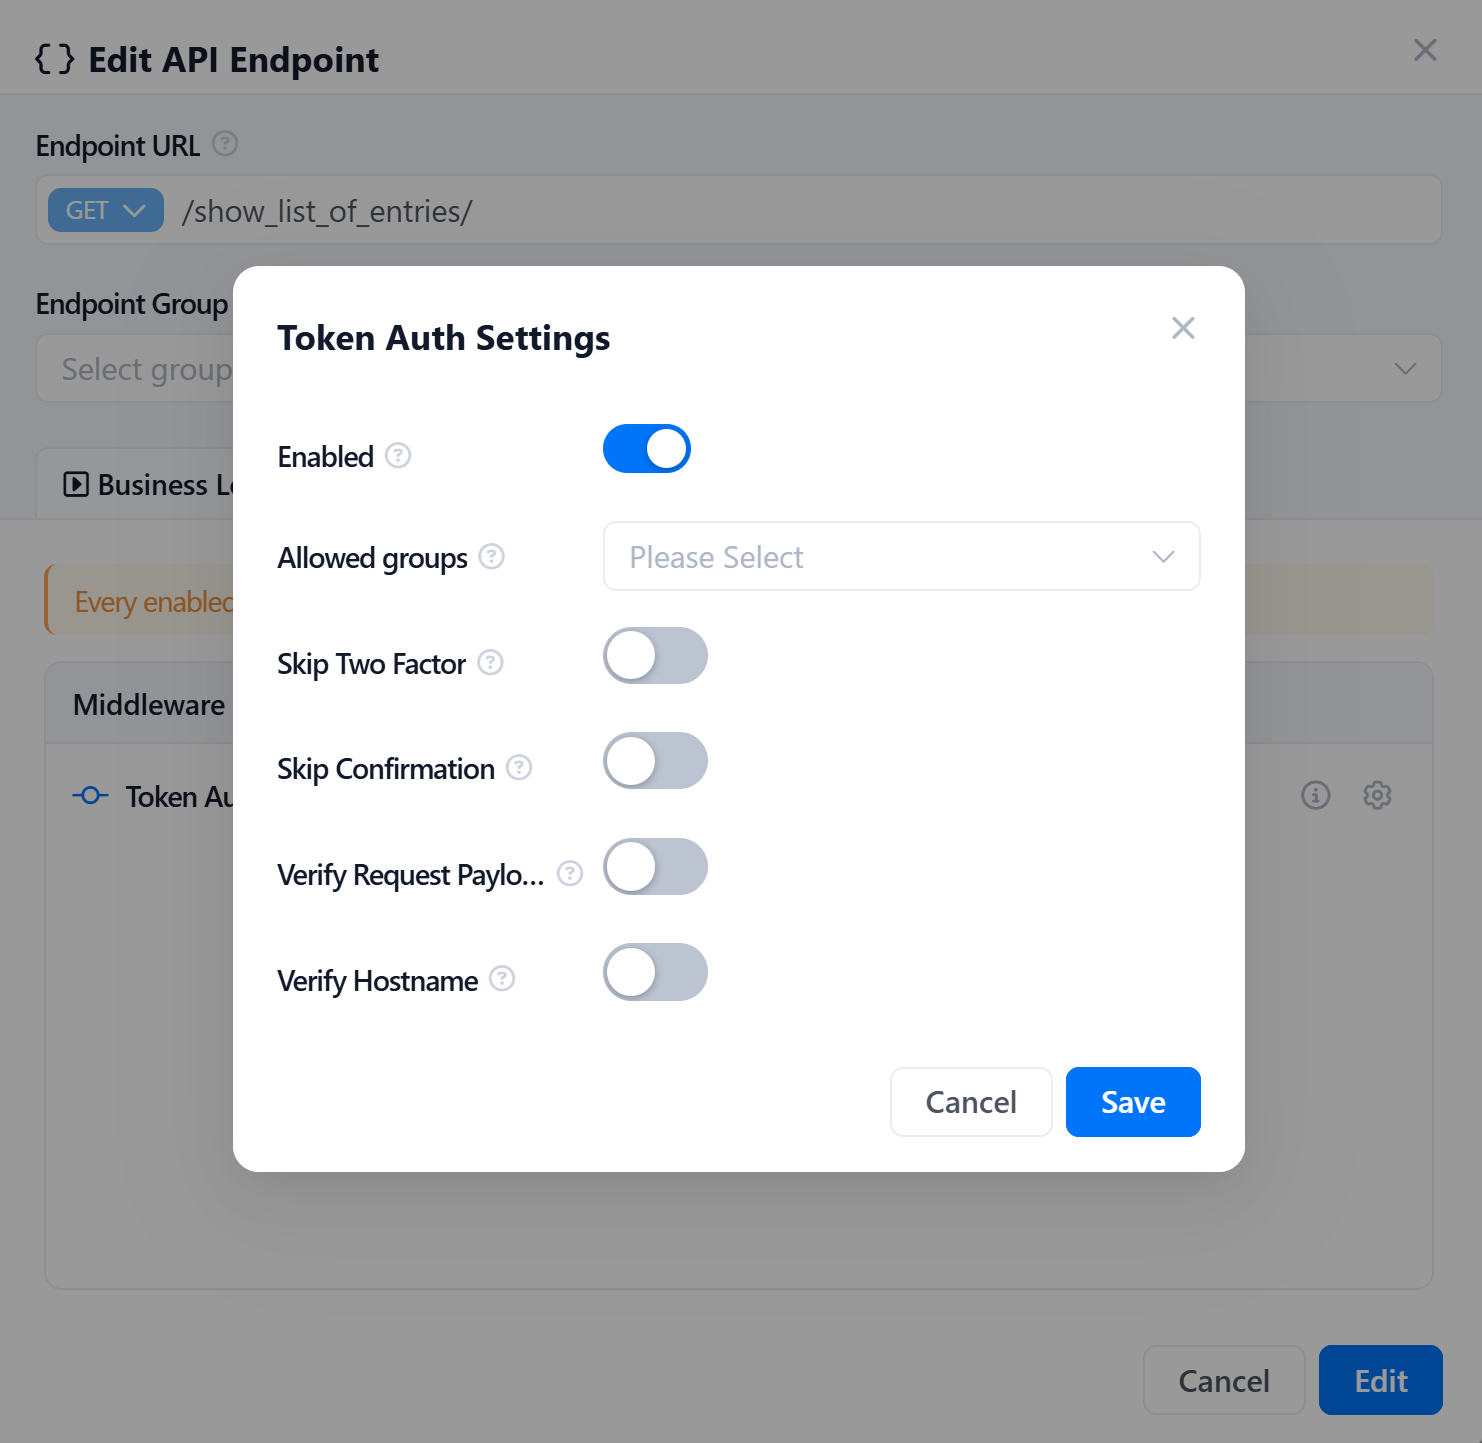
Task: Click help icon next to Skip Two Factor
Action: (490, 662)
